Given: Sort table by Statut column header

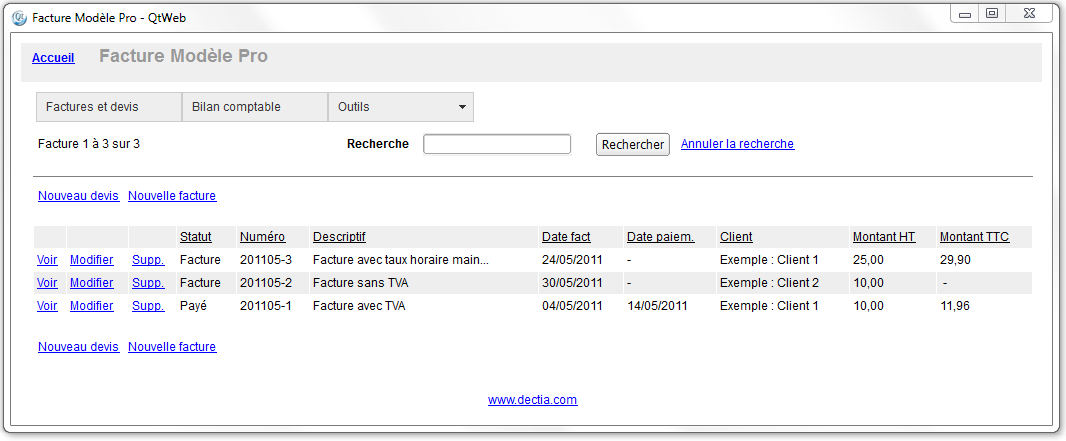Looking at the screenshot, I should pos(196,237).
